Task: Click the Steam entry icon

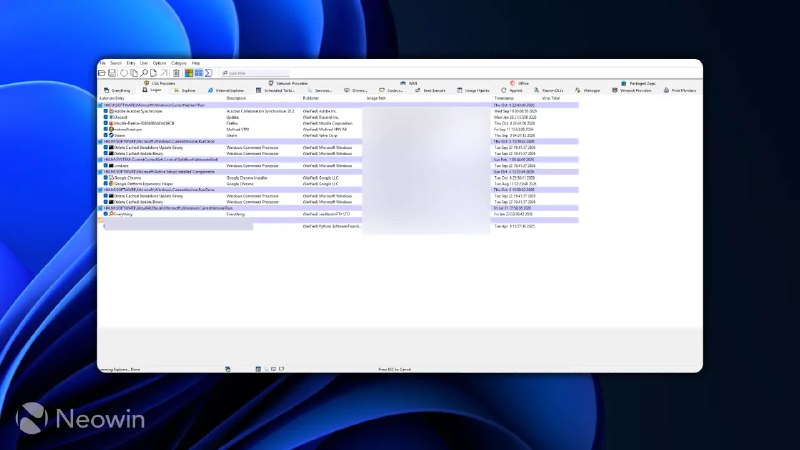Action: [x=111, y=135]
